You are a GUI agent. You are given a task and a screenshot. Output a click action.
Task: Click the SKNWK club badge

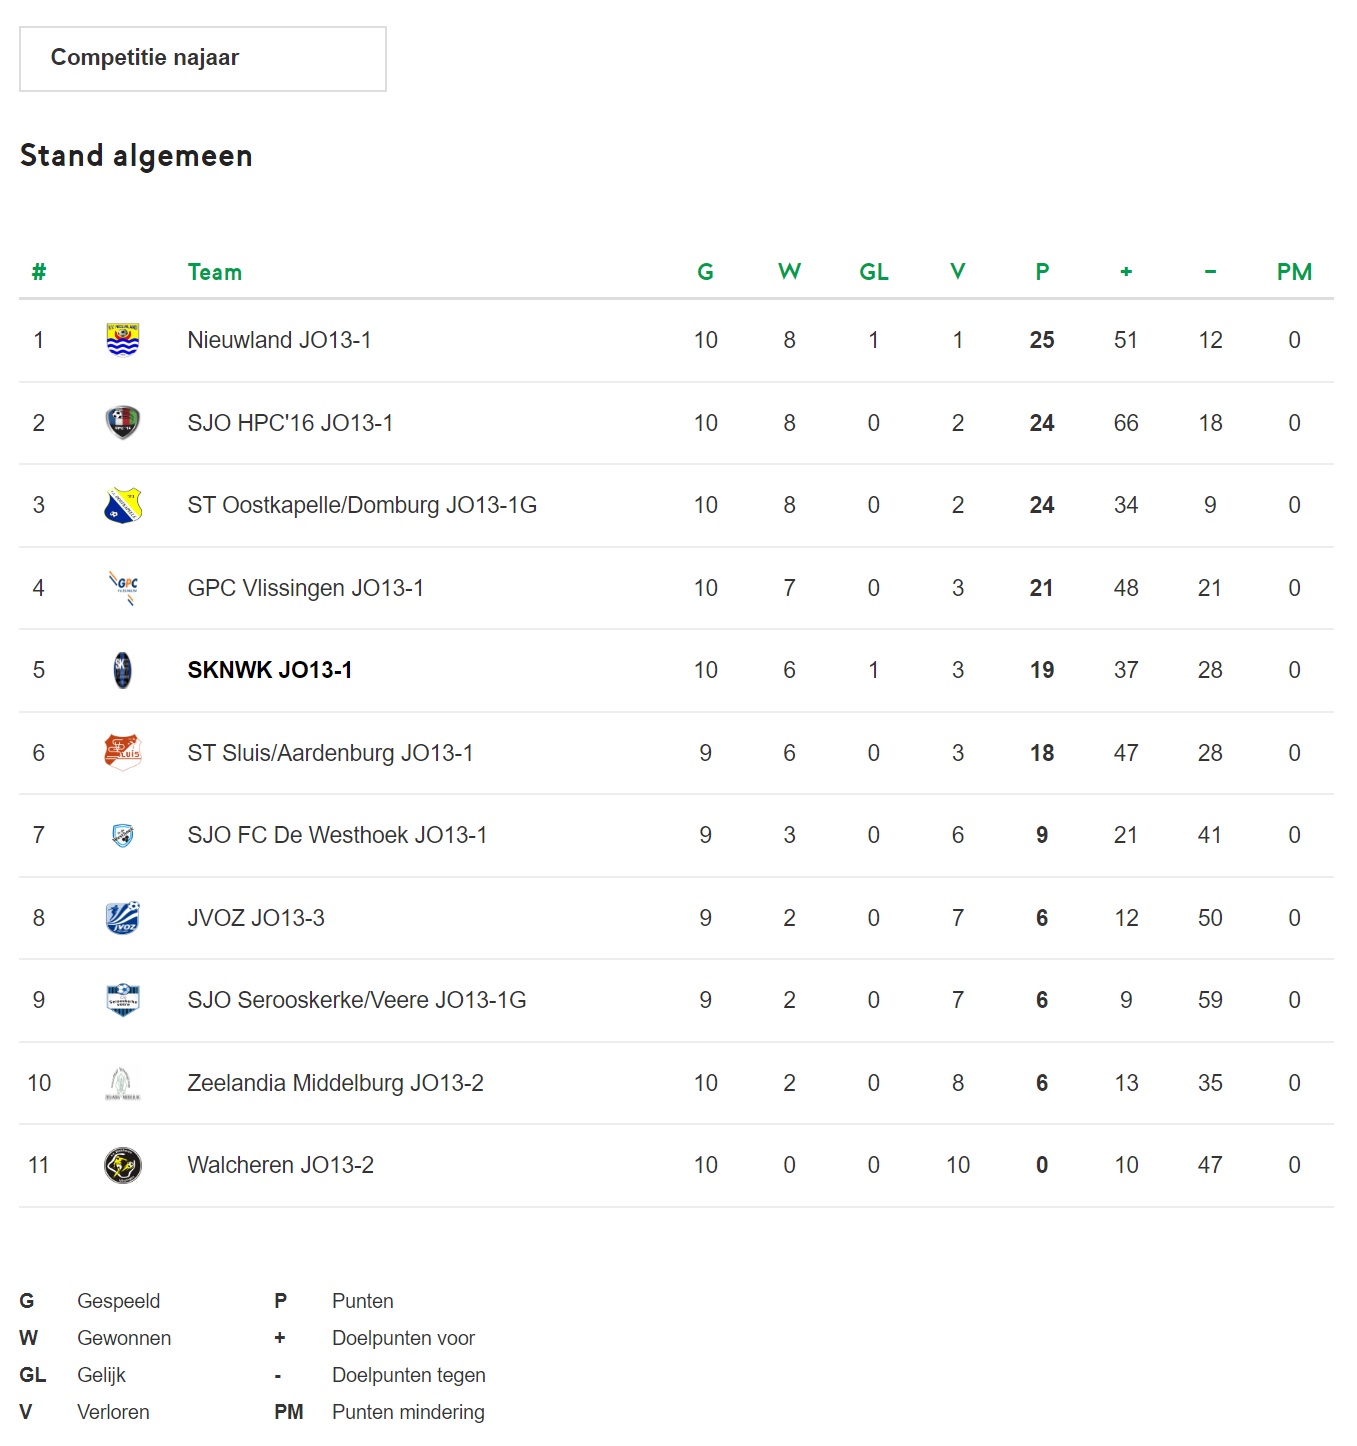coord(123,670)
